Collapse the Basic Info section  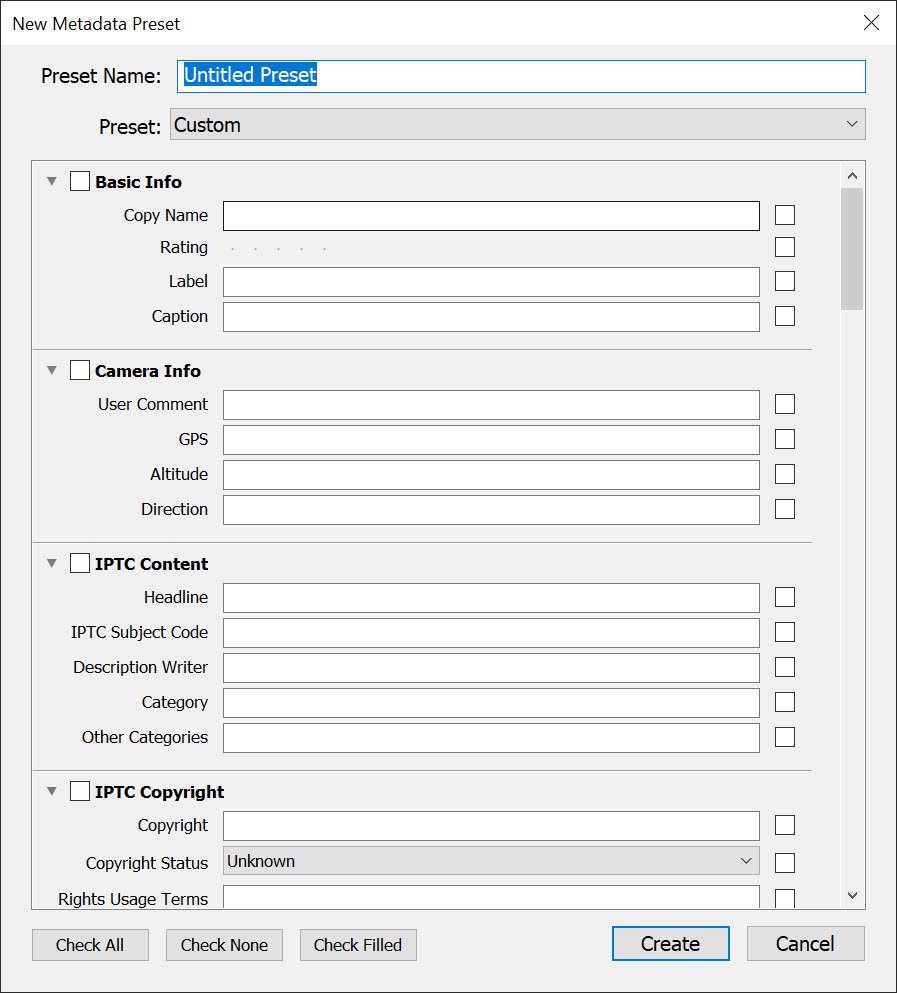(51, 181)
